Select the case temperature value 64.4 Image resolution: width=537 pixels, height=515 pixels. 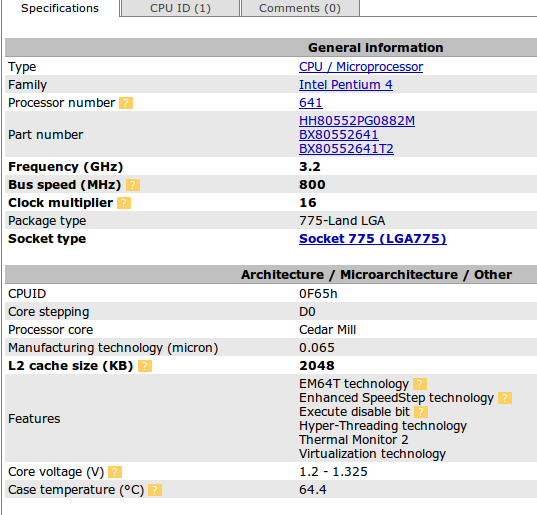click(312, 490)
